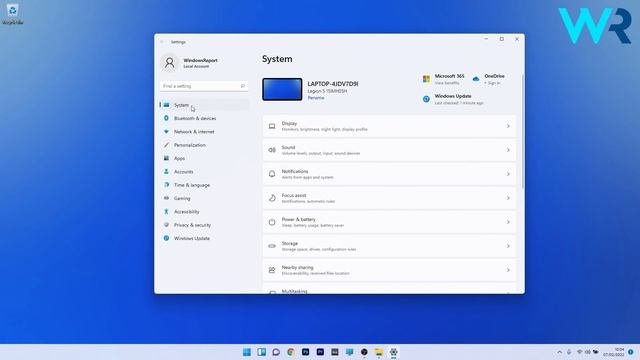
Task: Switch to Accounts settings
Action: (204, 172)
